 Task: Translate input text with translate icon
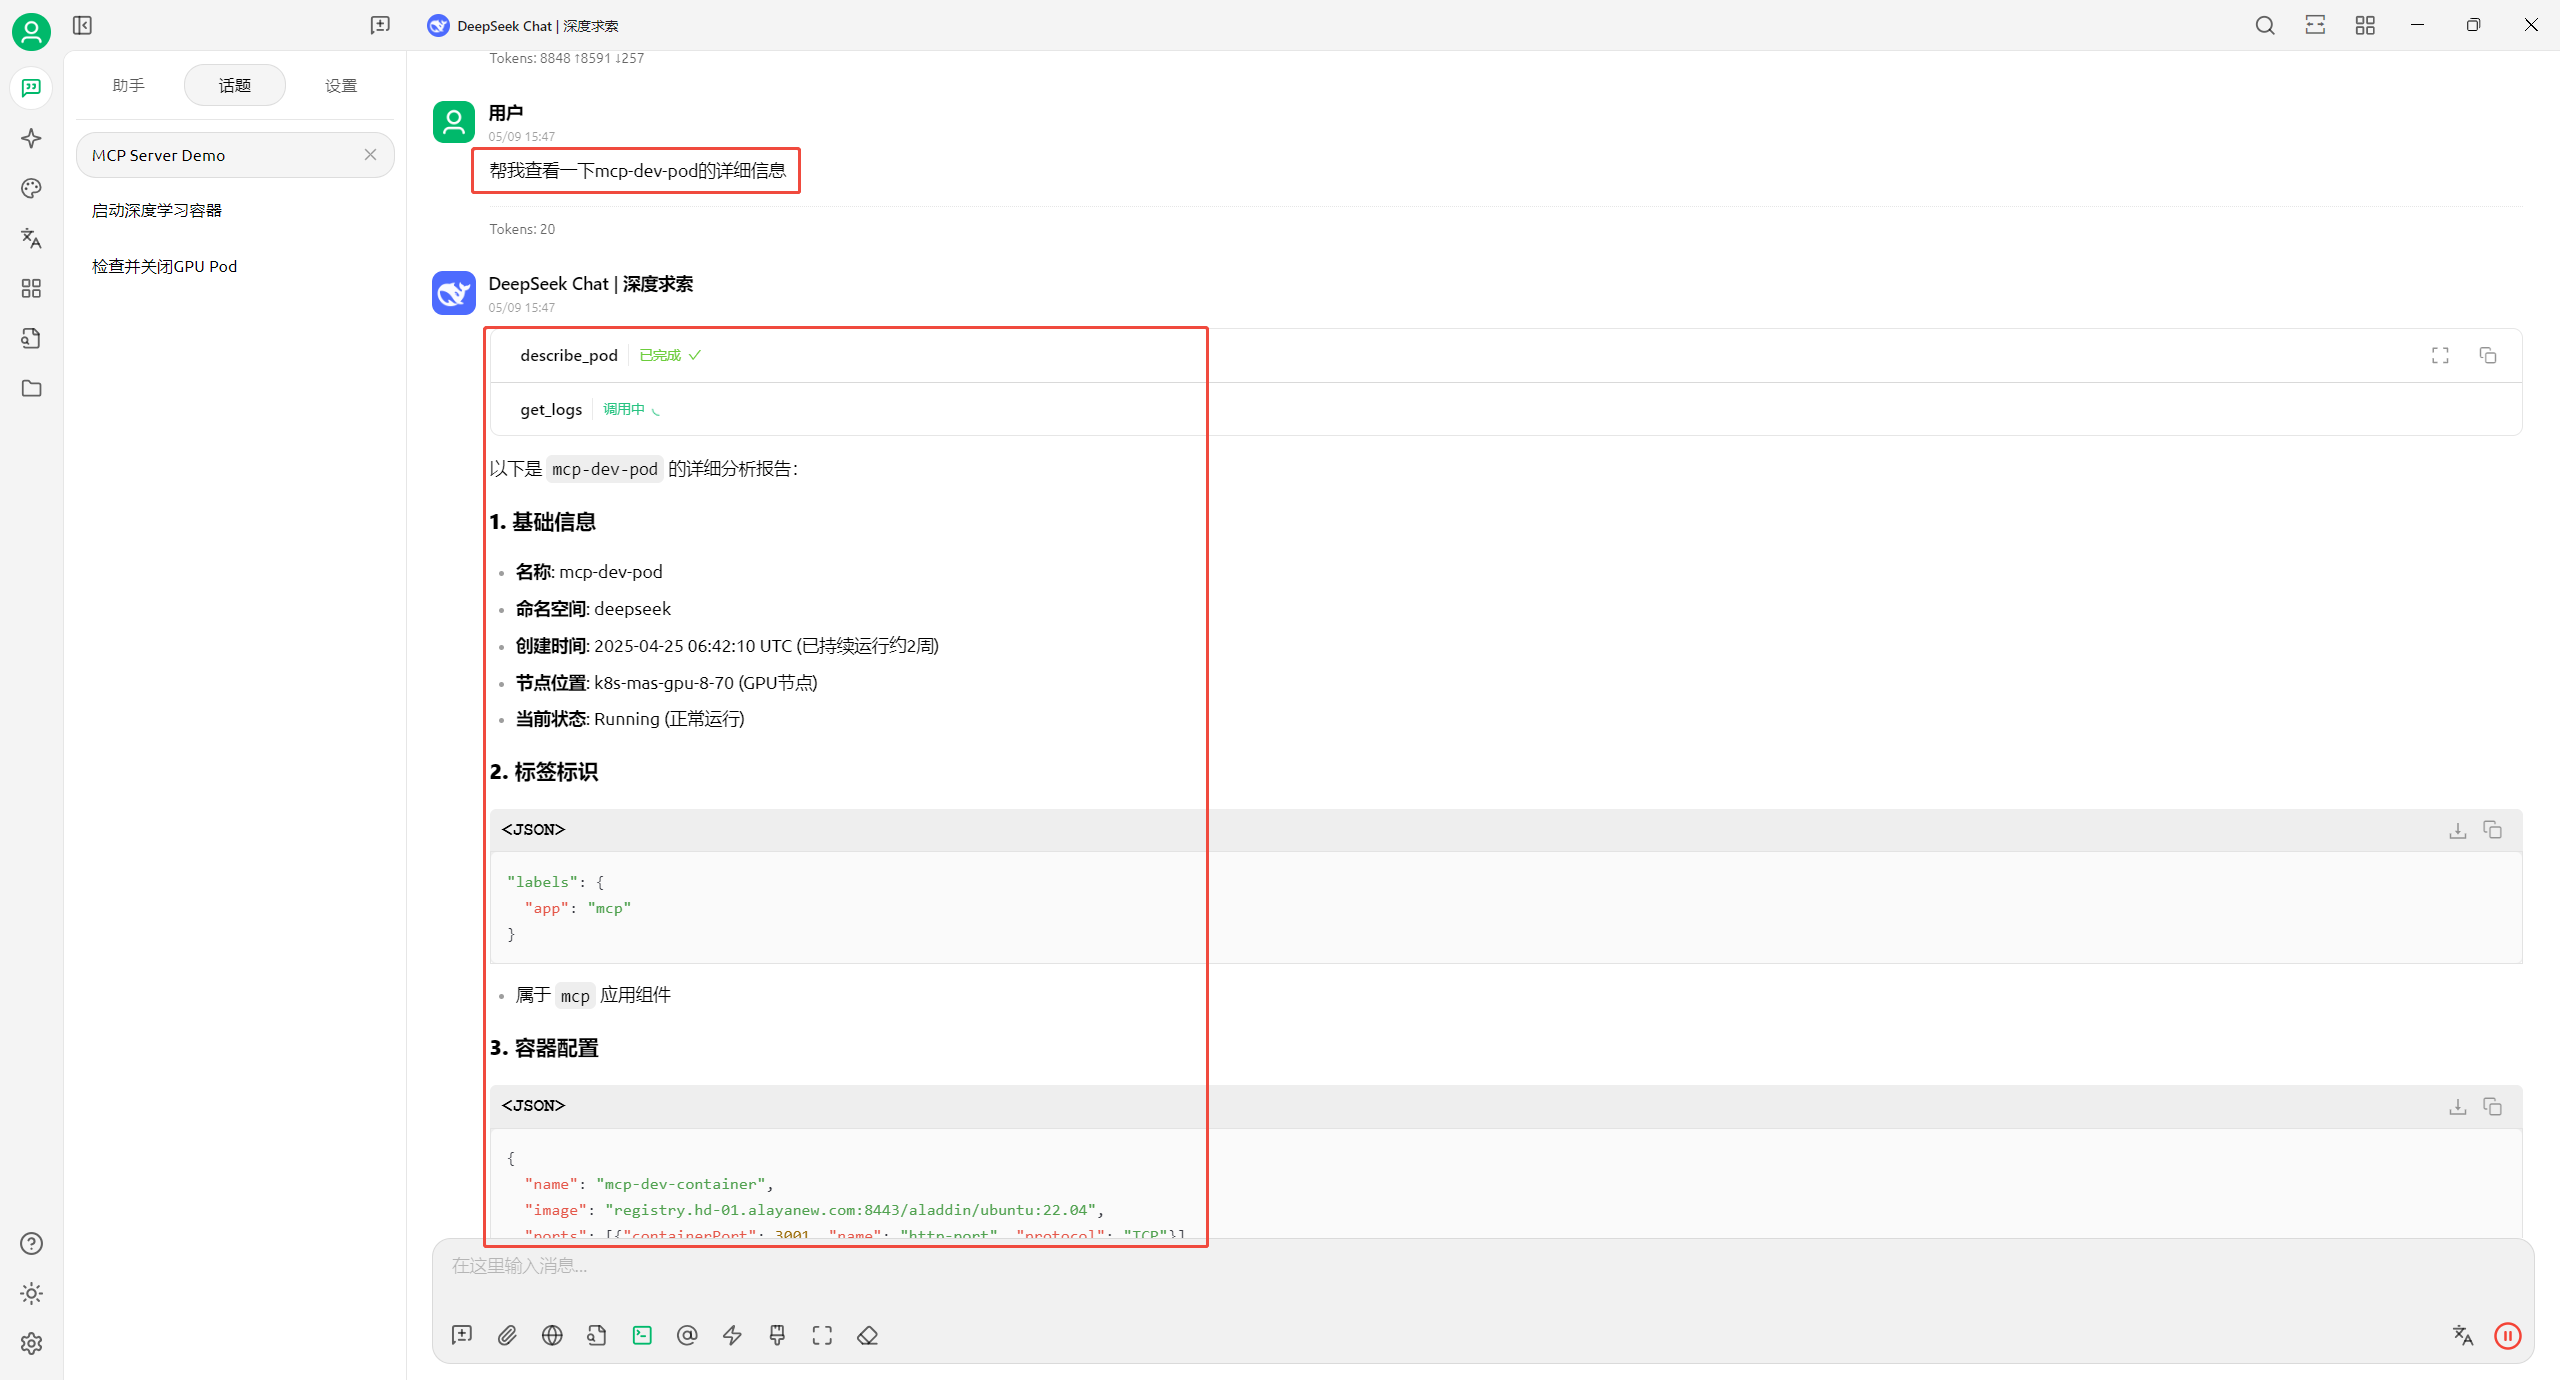click(x=2463, y=1335)
